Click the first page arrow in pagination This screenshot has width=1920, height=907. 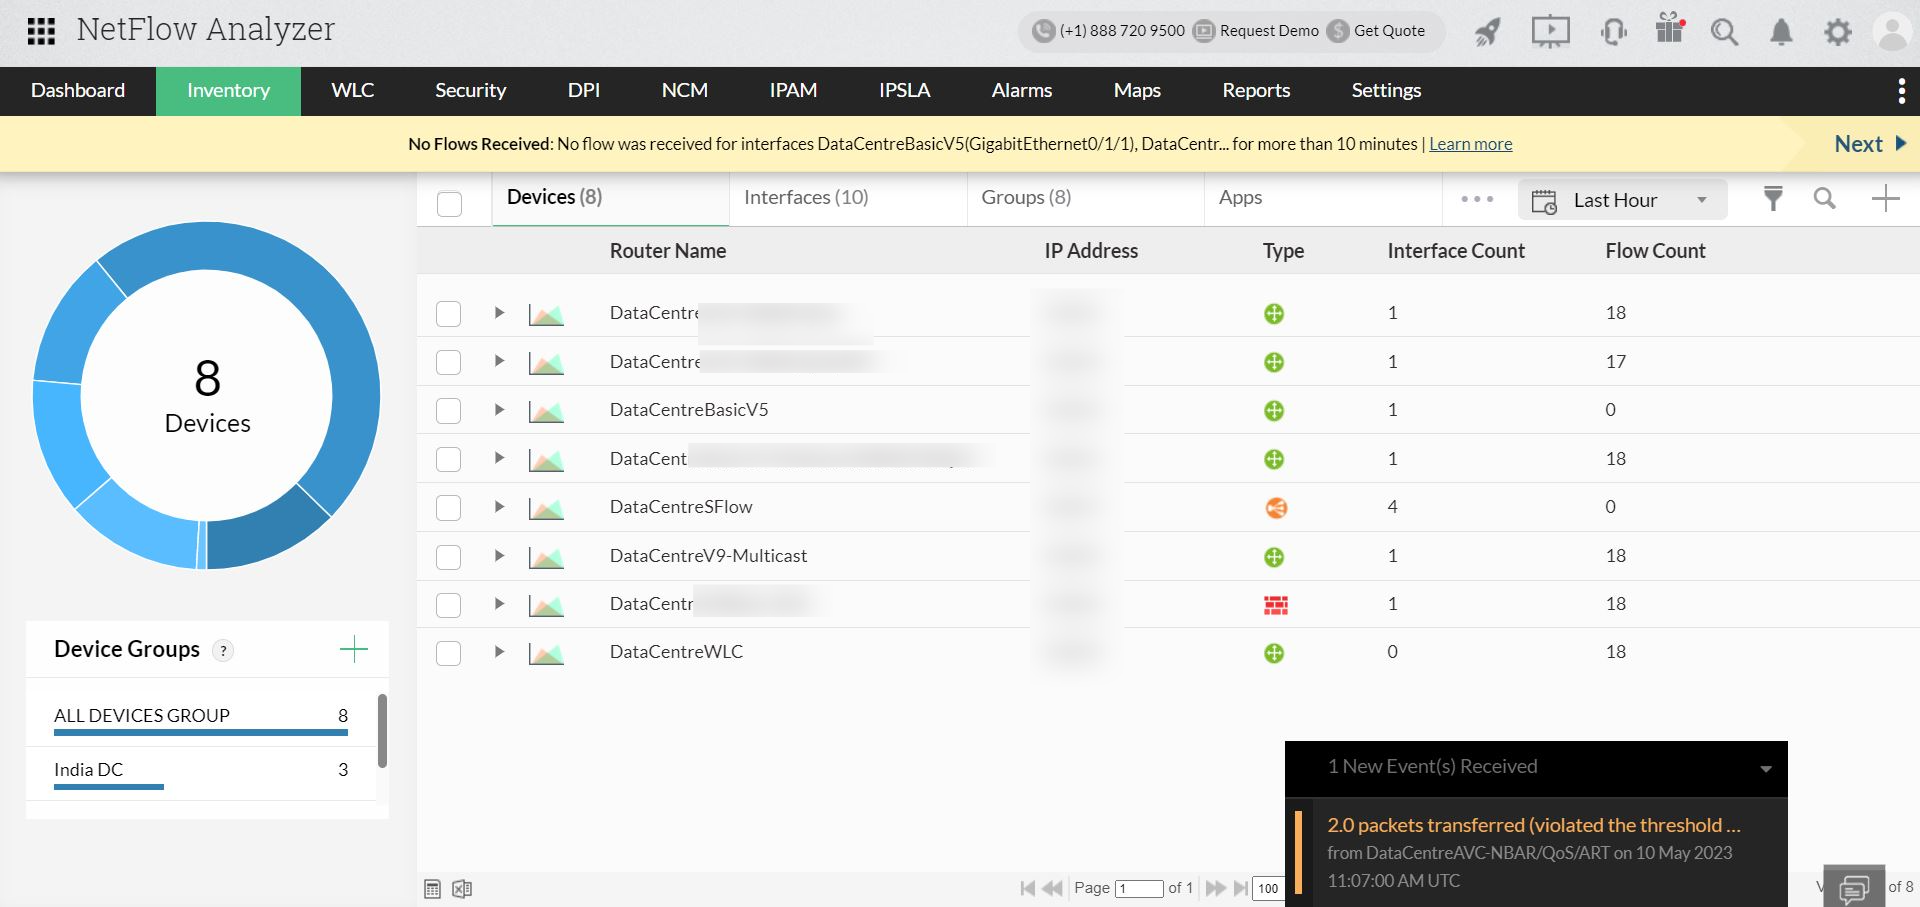pos(1027,888)
